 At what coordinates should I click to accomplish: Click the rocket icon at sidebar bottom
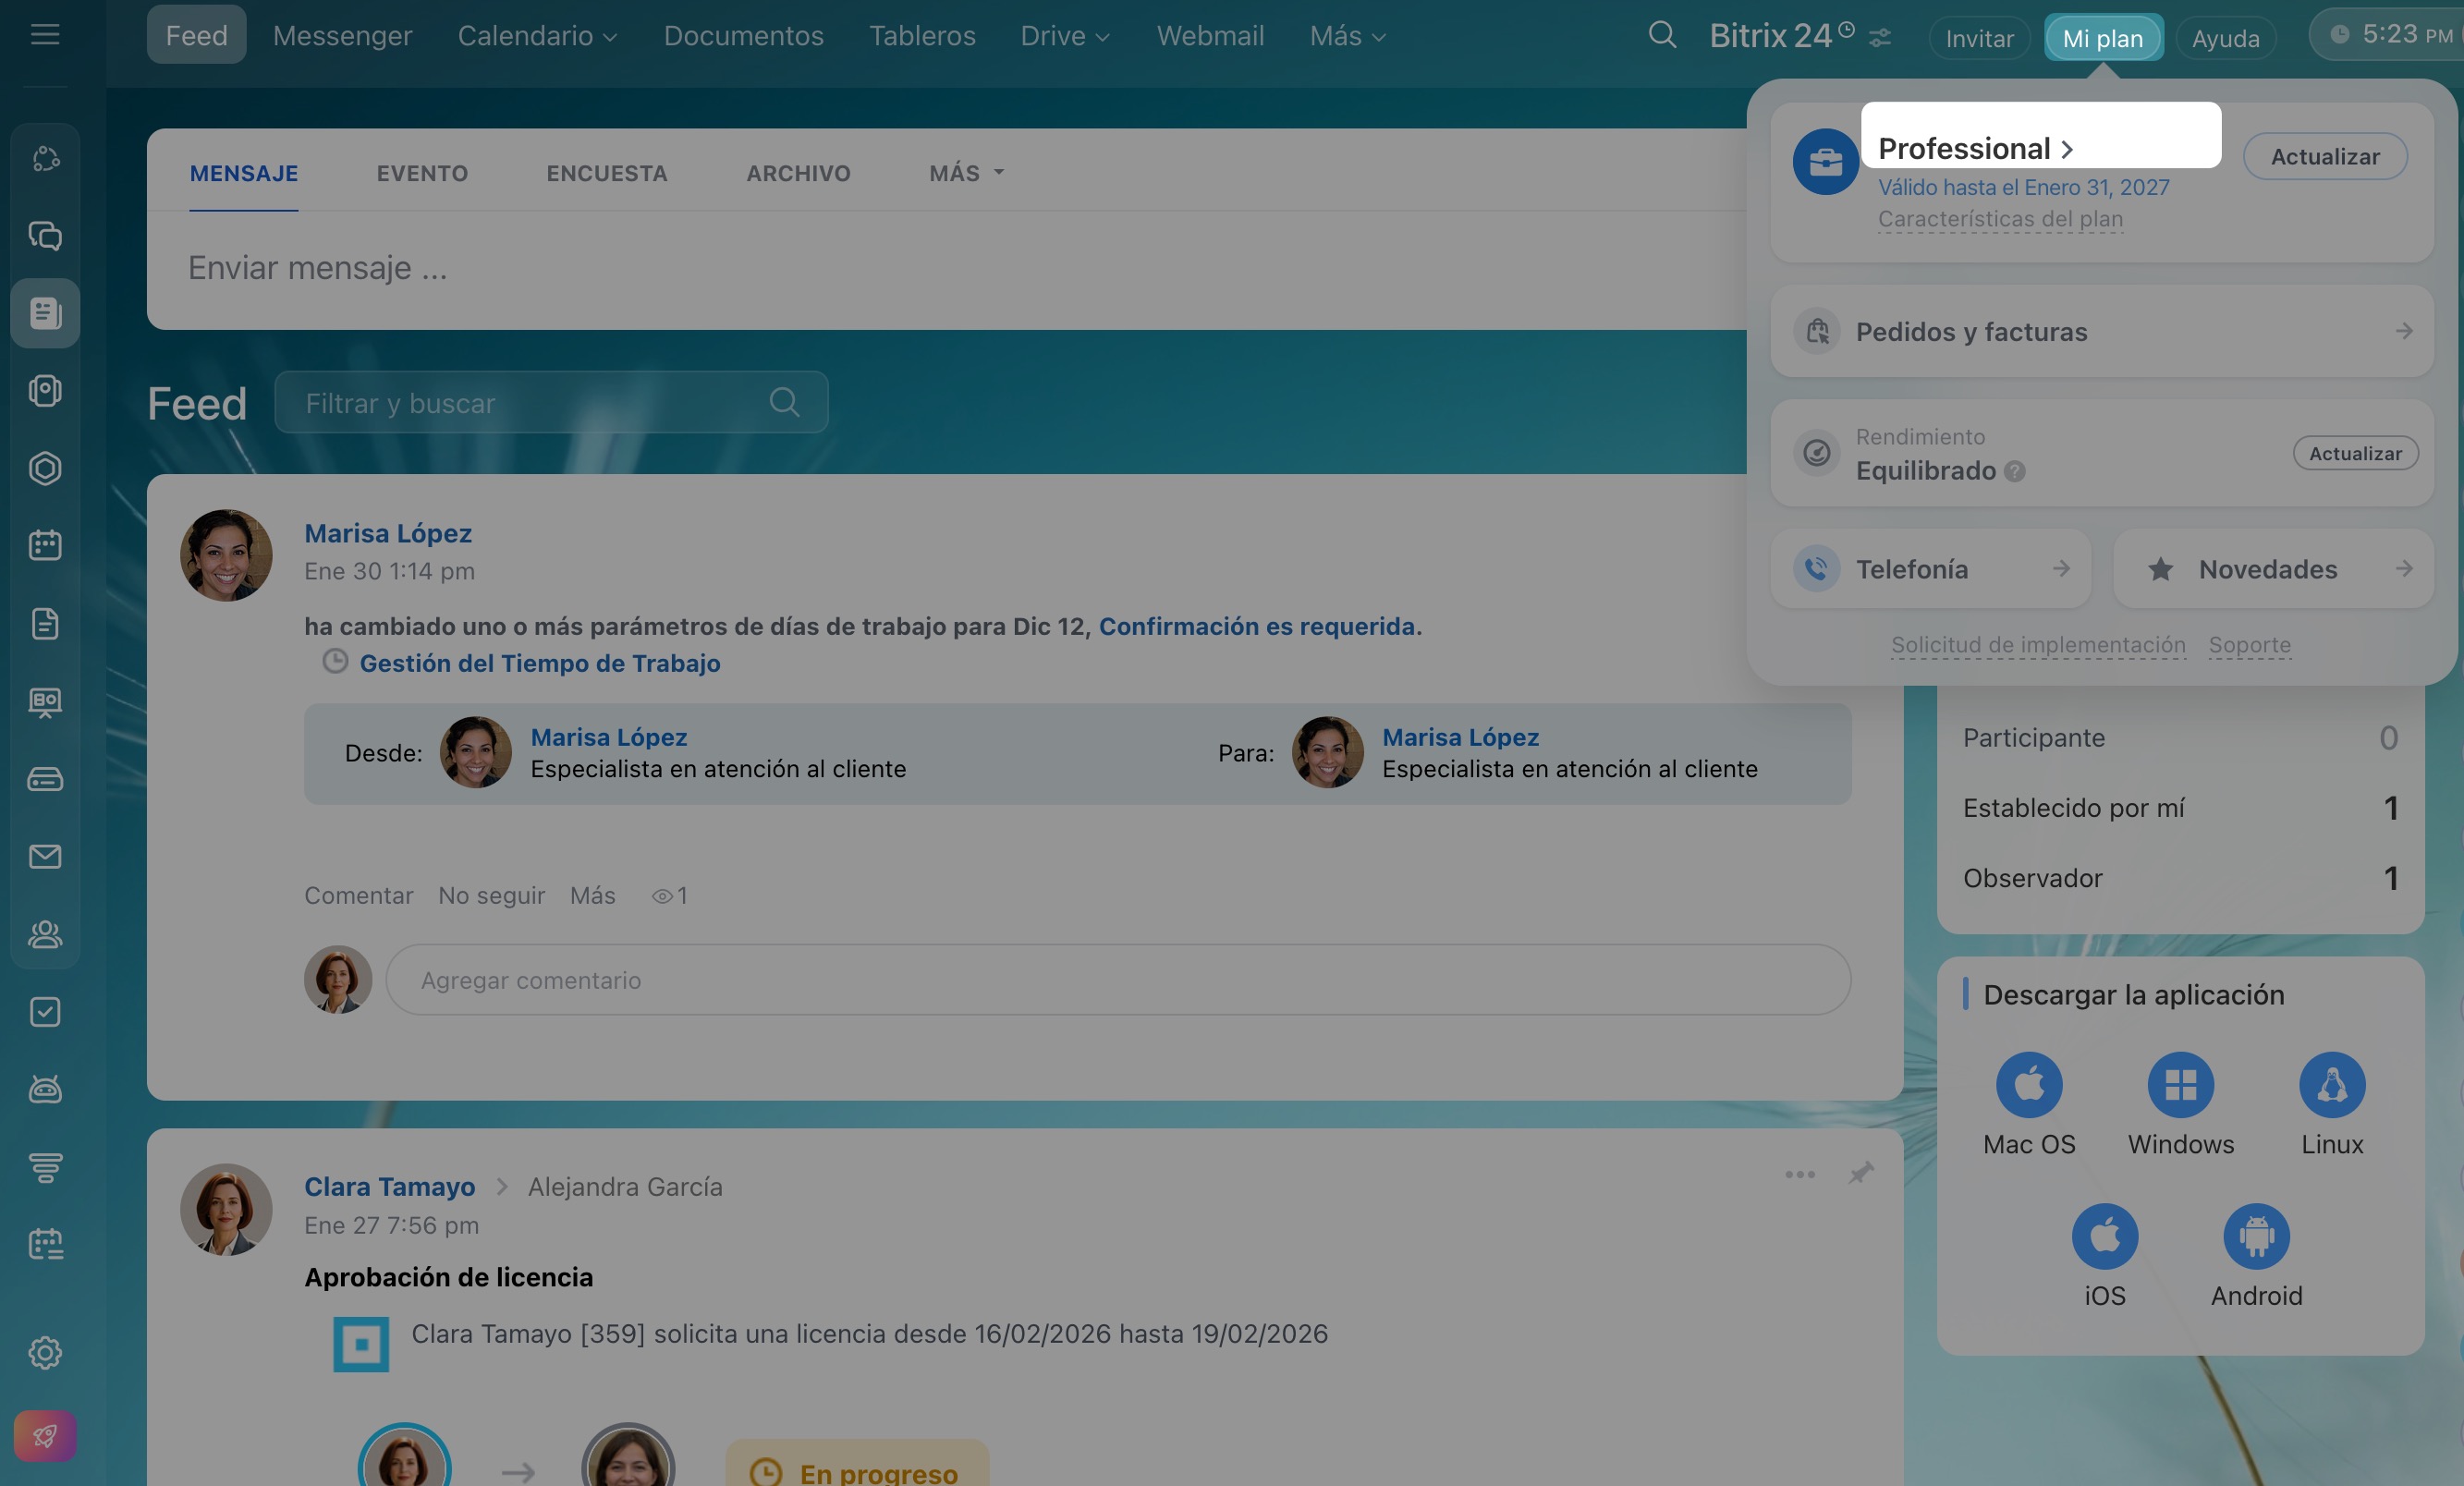pos(45,1436)
